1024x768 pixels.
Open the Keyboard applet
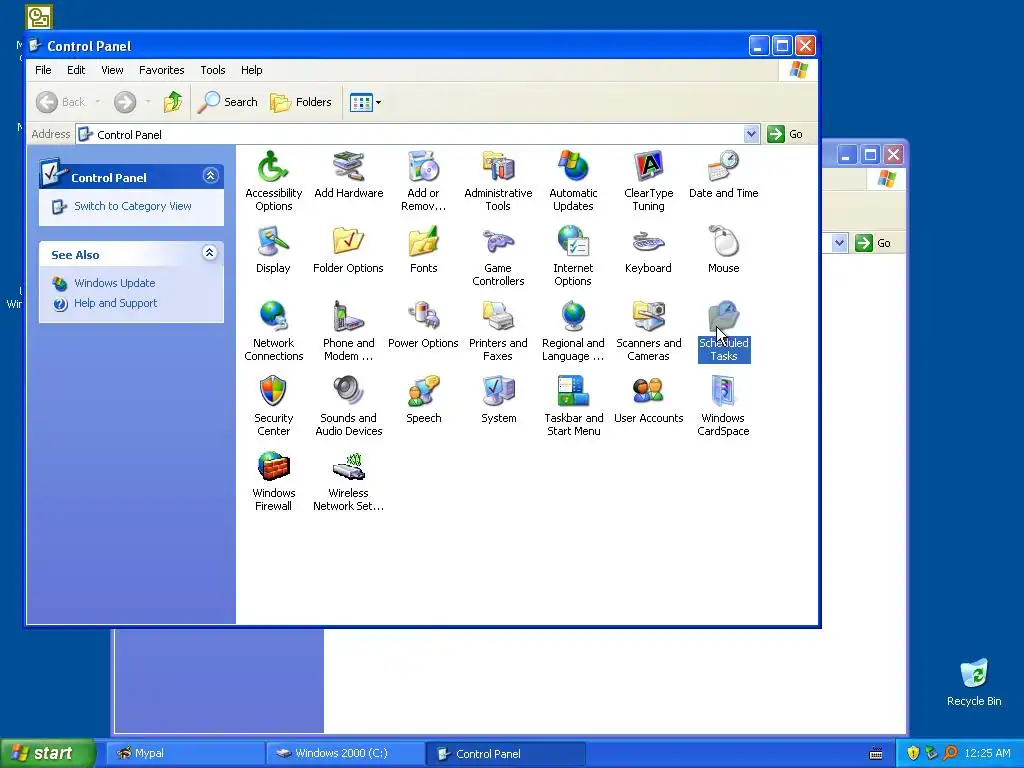648,249
